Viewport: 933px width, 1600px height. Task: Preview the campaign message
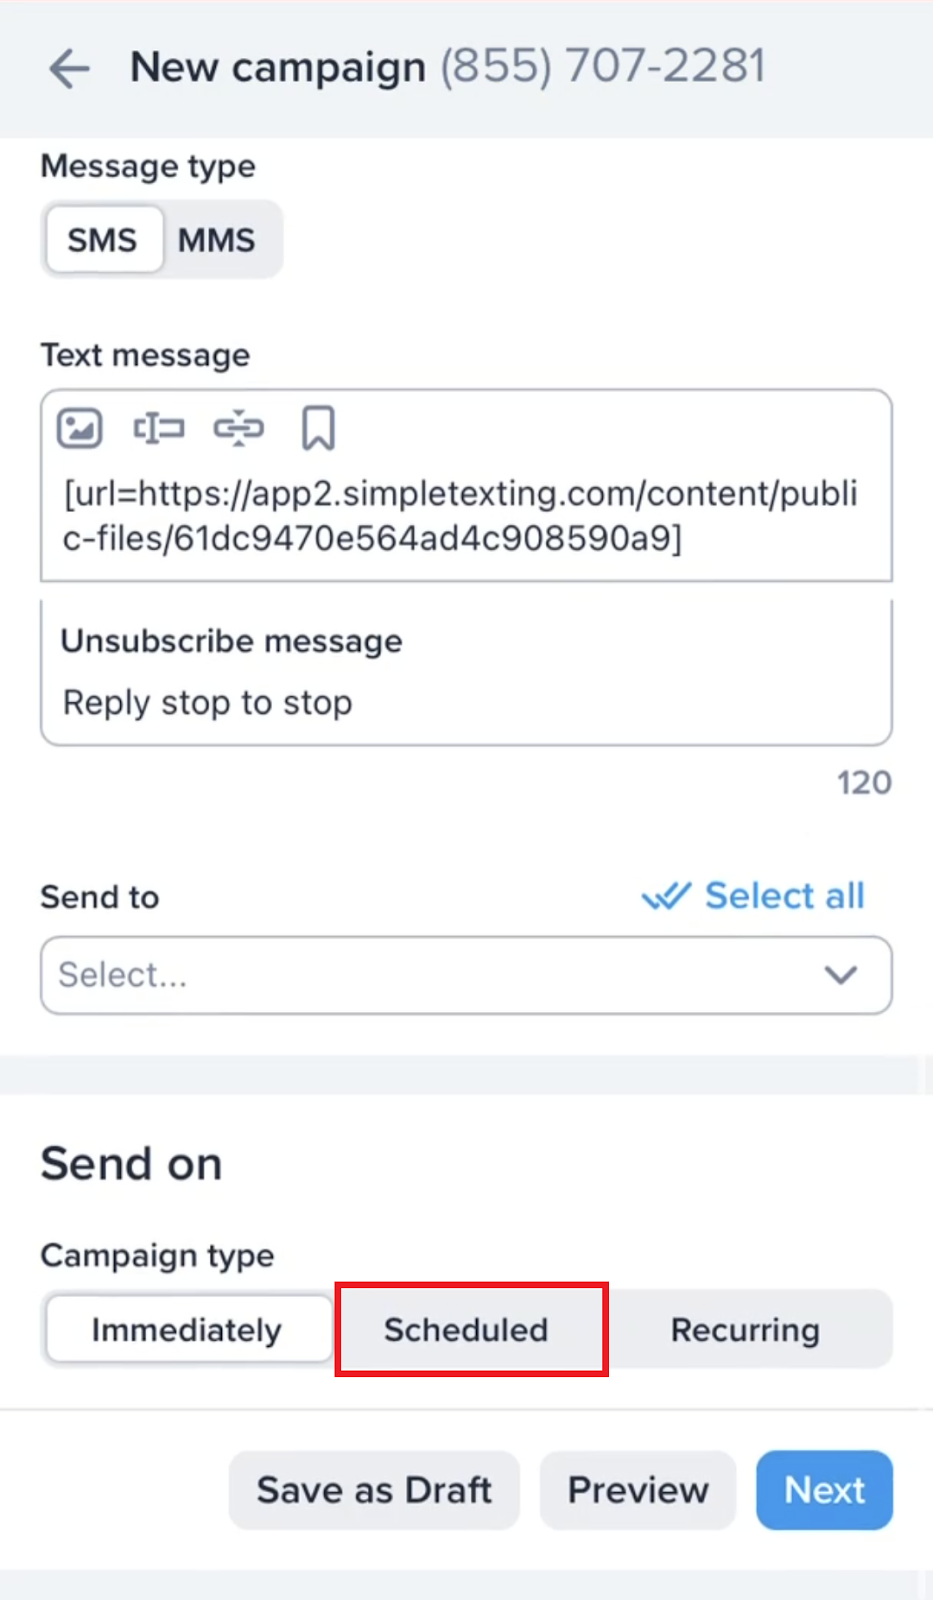[x=637, y=1490]
